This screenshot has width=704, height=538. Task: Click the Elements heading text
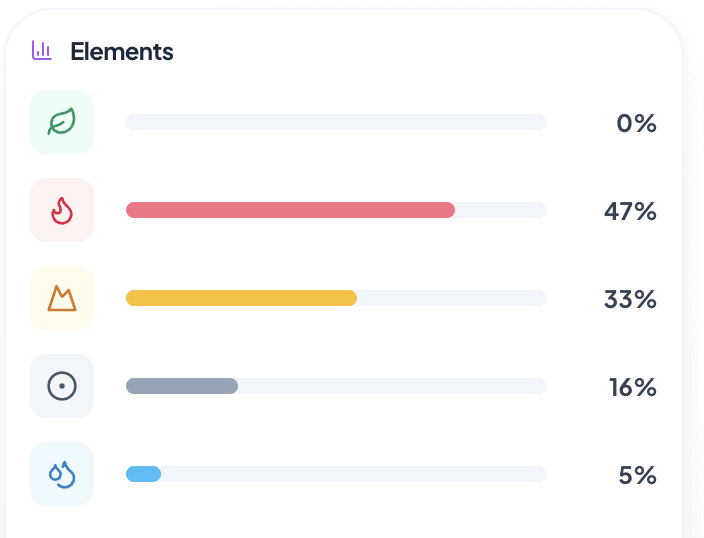[122, 51]
